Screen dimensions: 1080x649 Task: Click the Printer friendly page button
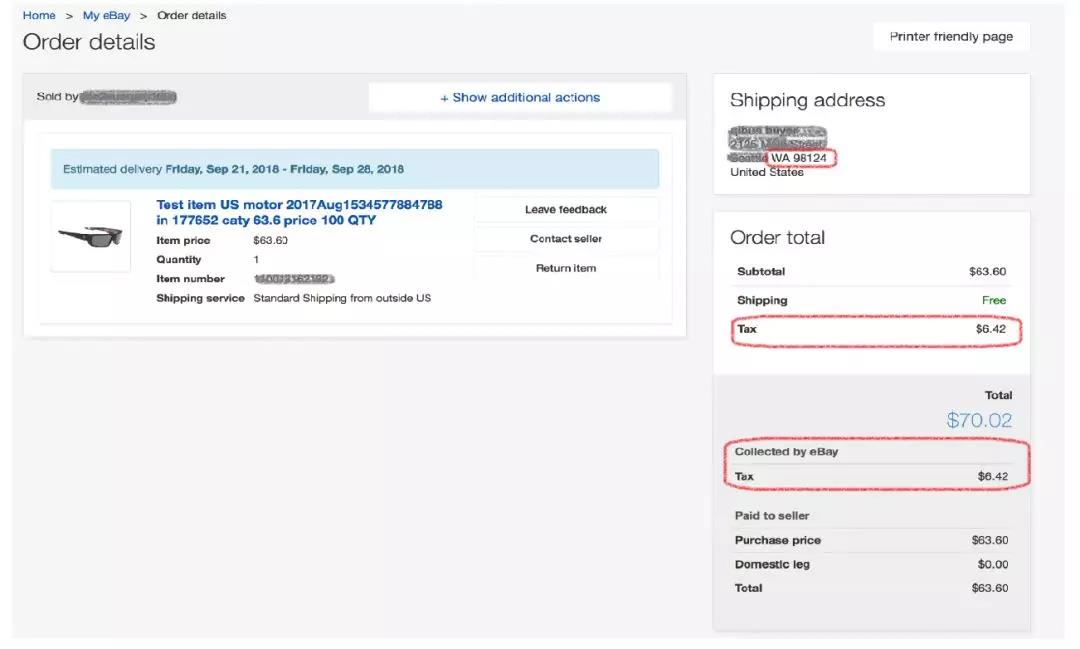(950, 36)
